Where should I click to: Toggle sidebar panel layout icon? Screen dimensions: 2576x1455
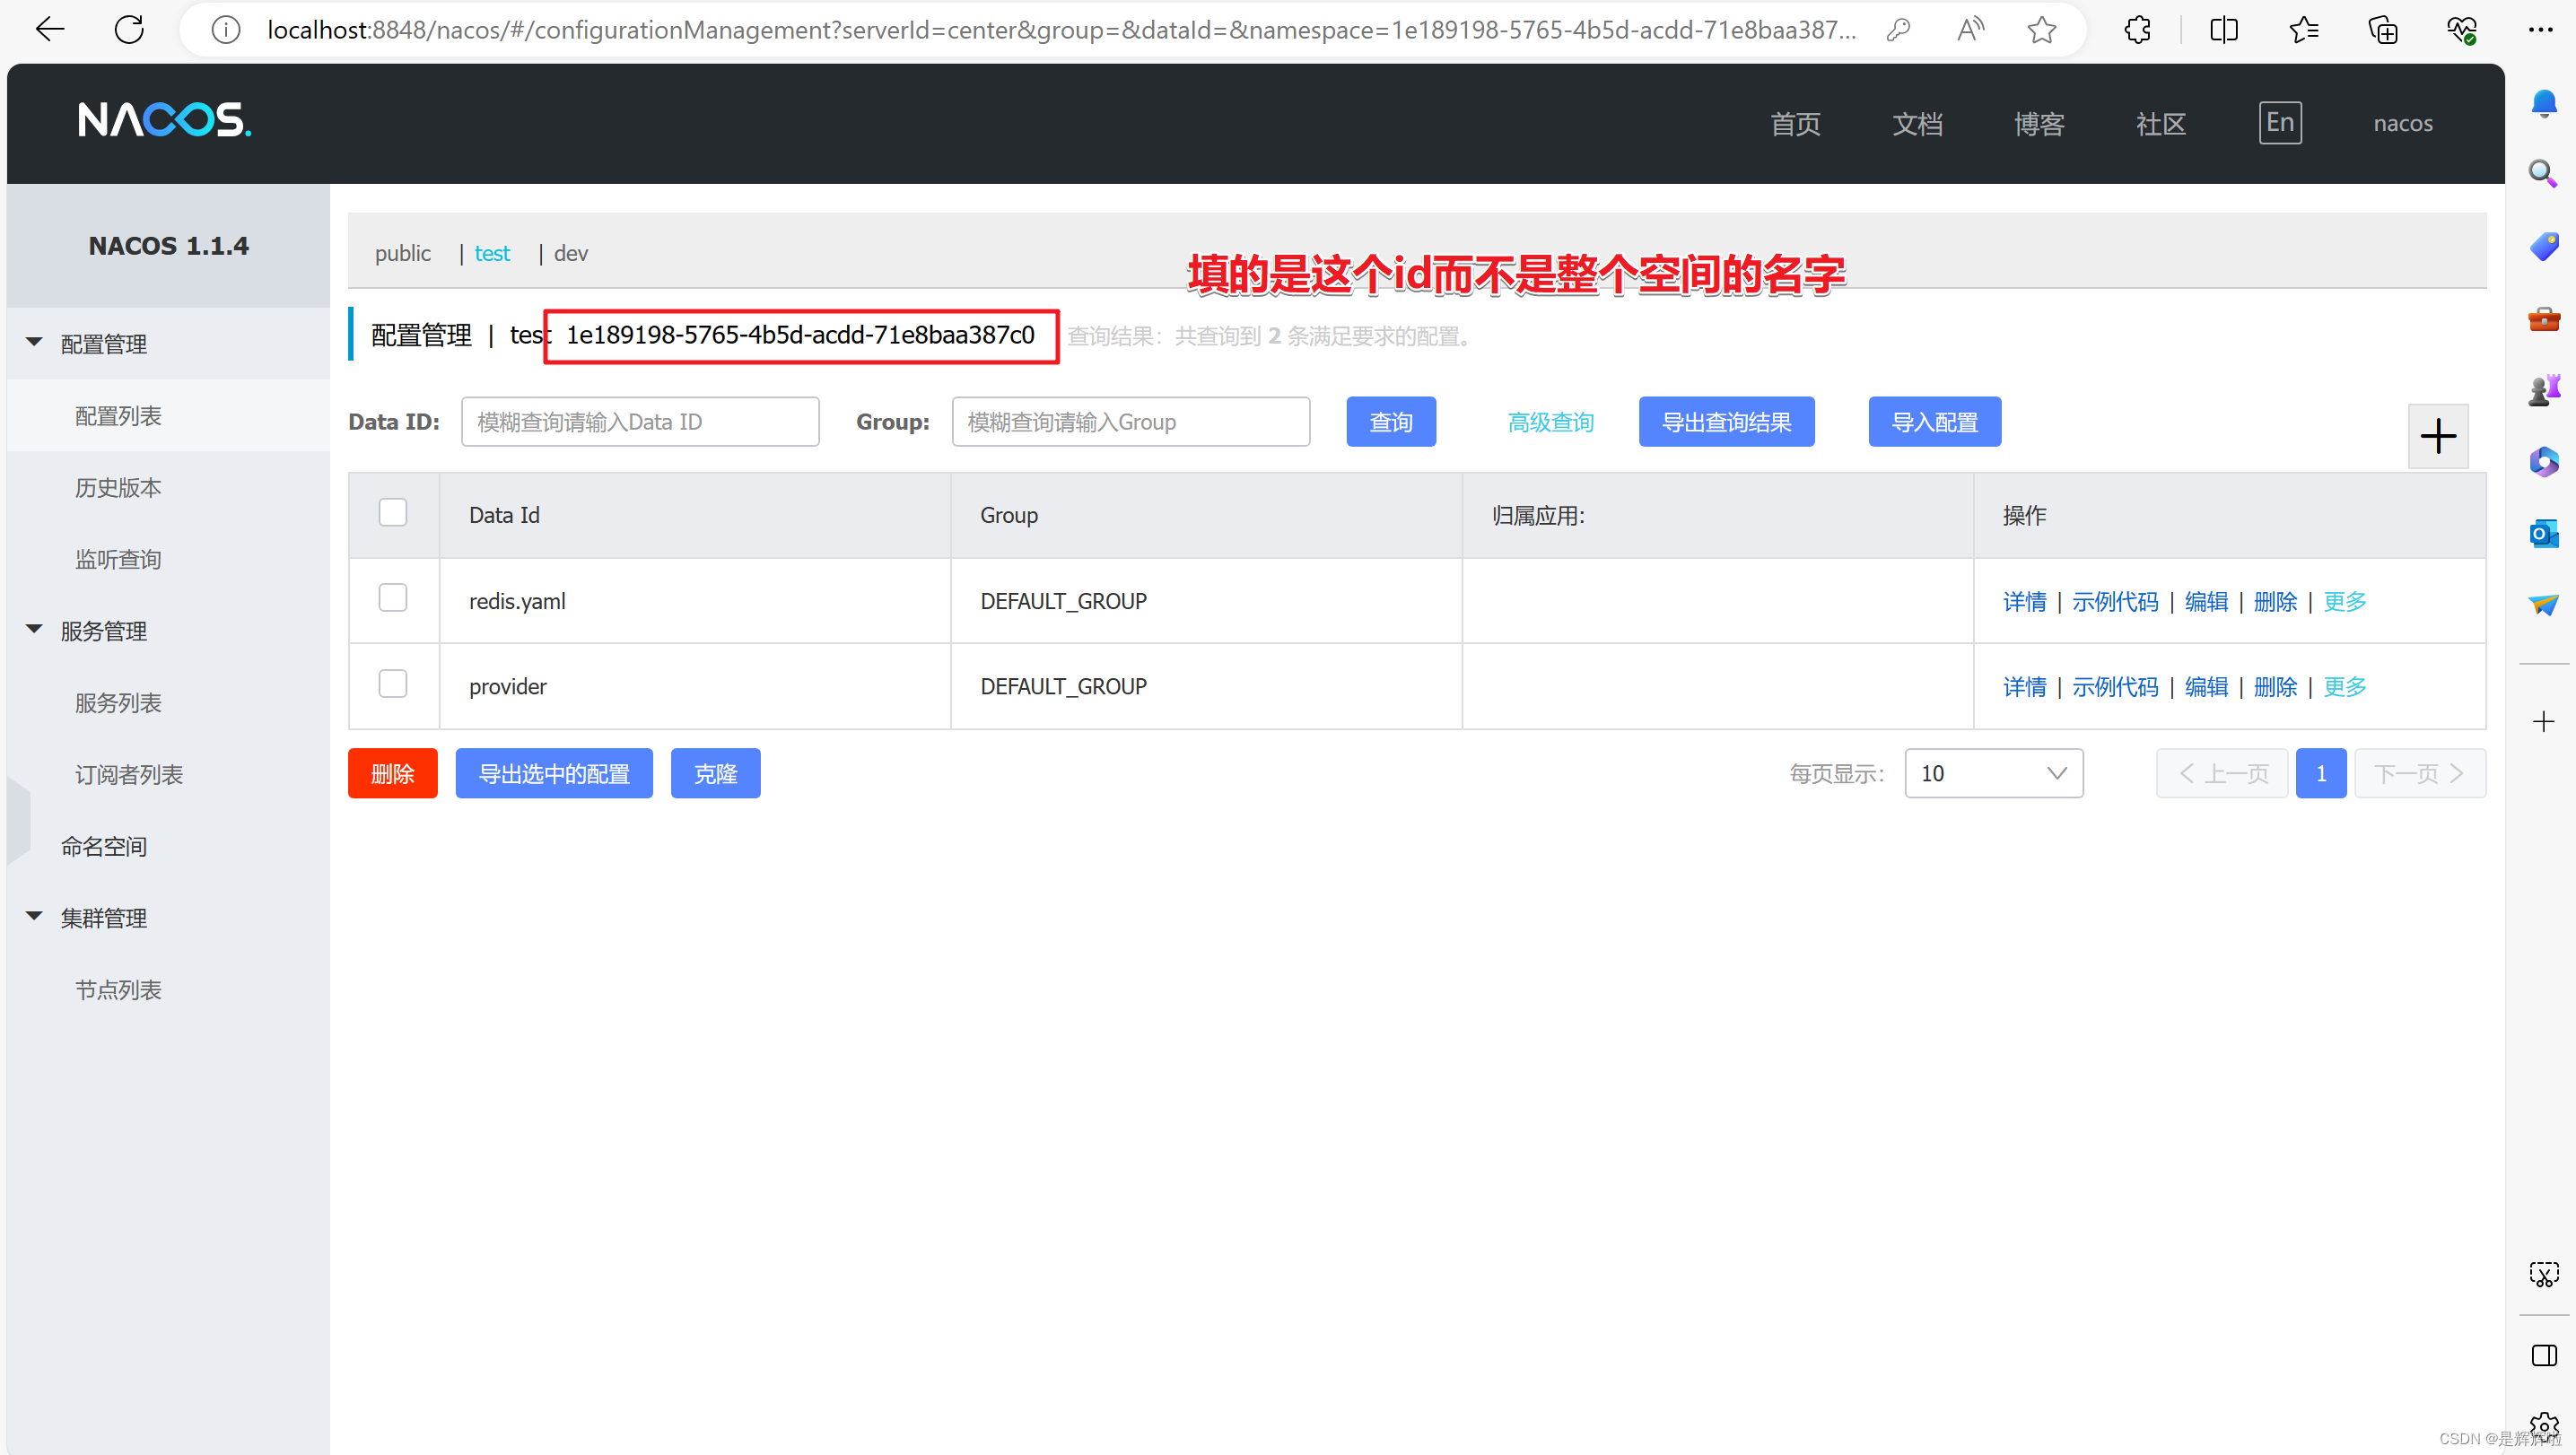pos(2544,1356)
